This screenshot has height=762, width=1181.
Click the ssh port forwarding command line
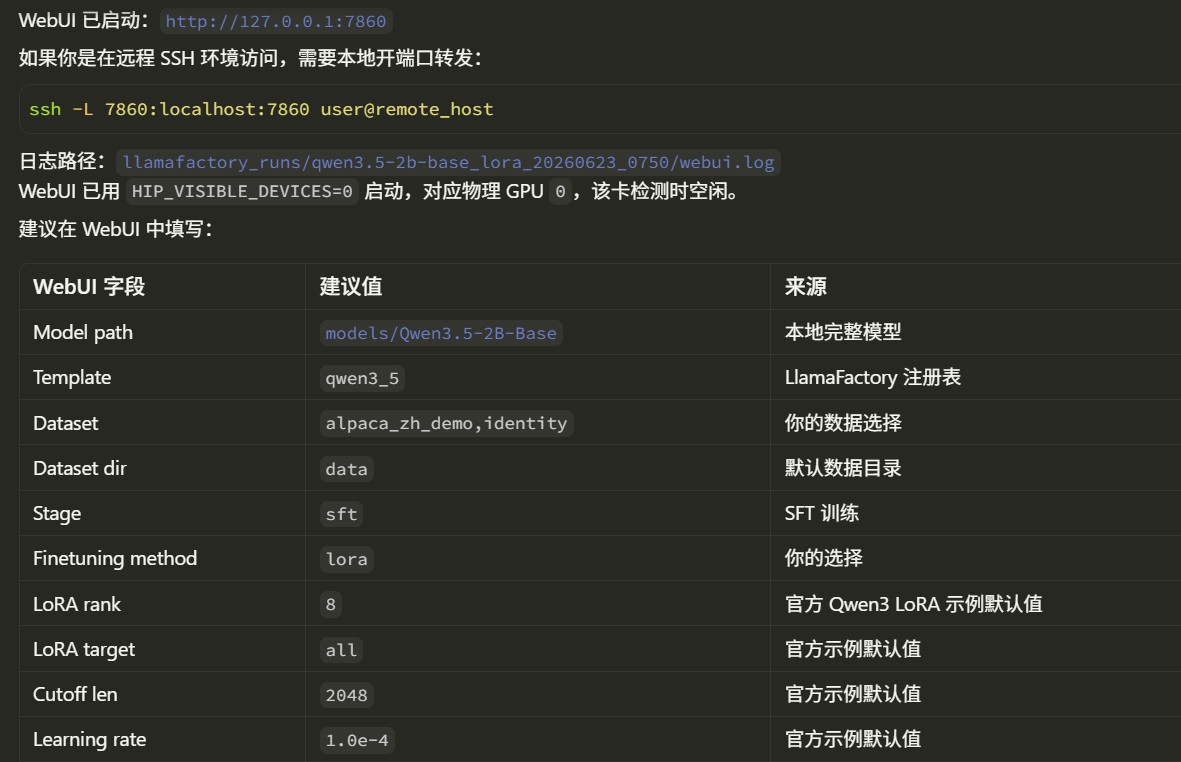click(261, 109)
